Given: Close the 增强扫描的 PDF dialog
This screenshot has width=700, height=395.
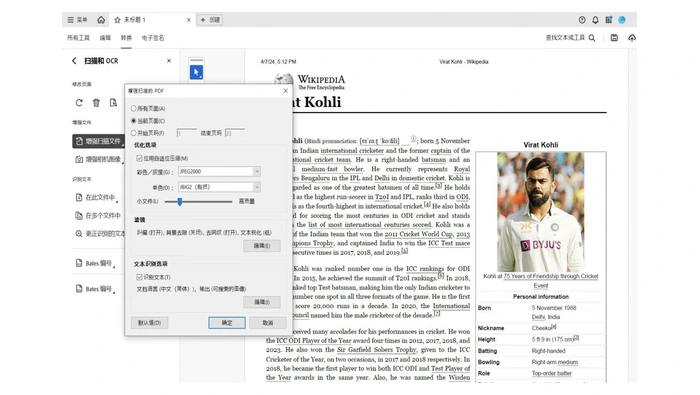Looking at the screenshot, I should click(286, 91).
